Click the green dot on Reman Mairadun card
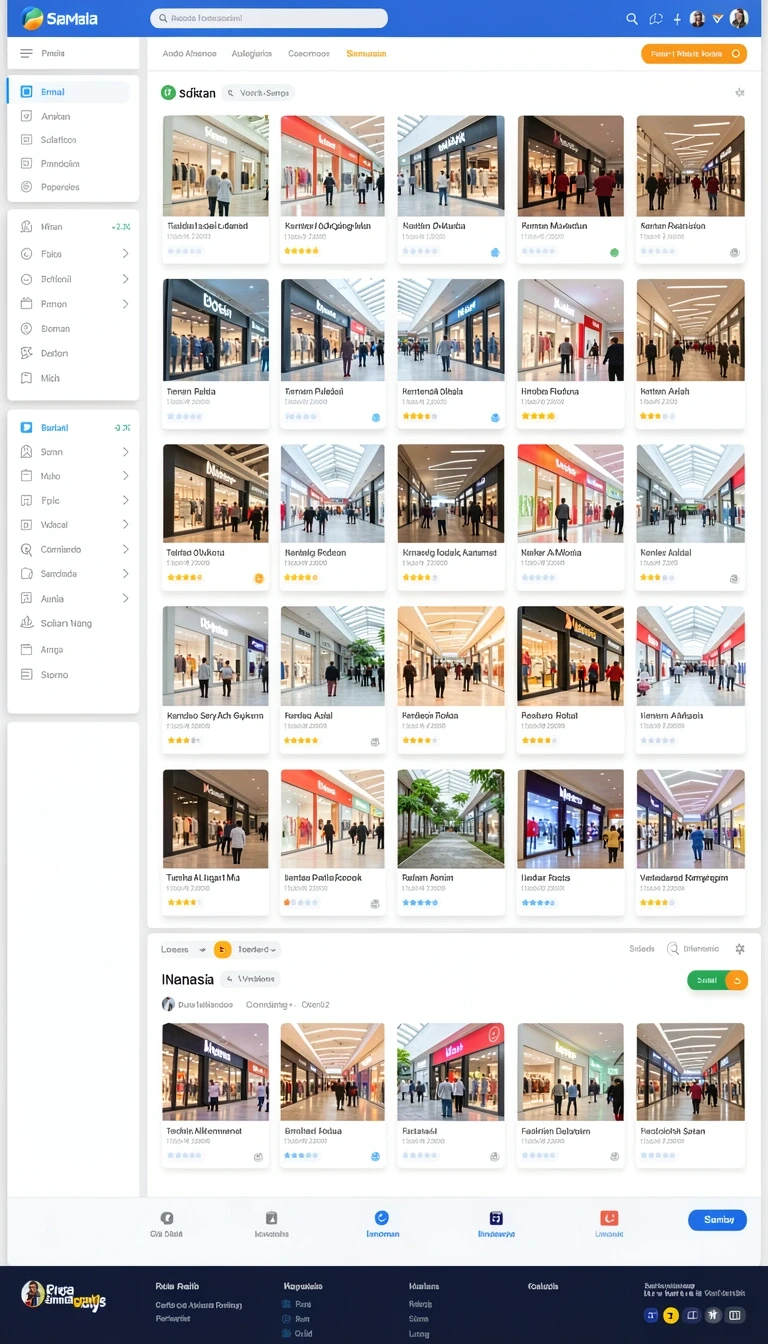Image resolution: width=768 pixels, height=1344 pixels. pyautogui.click(x=614, y=253)
